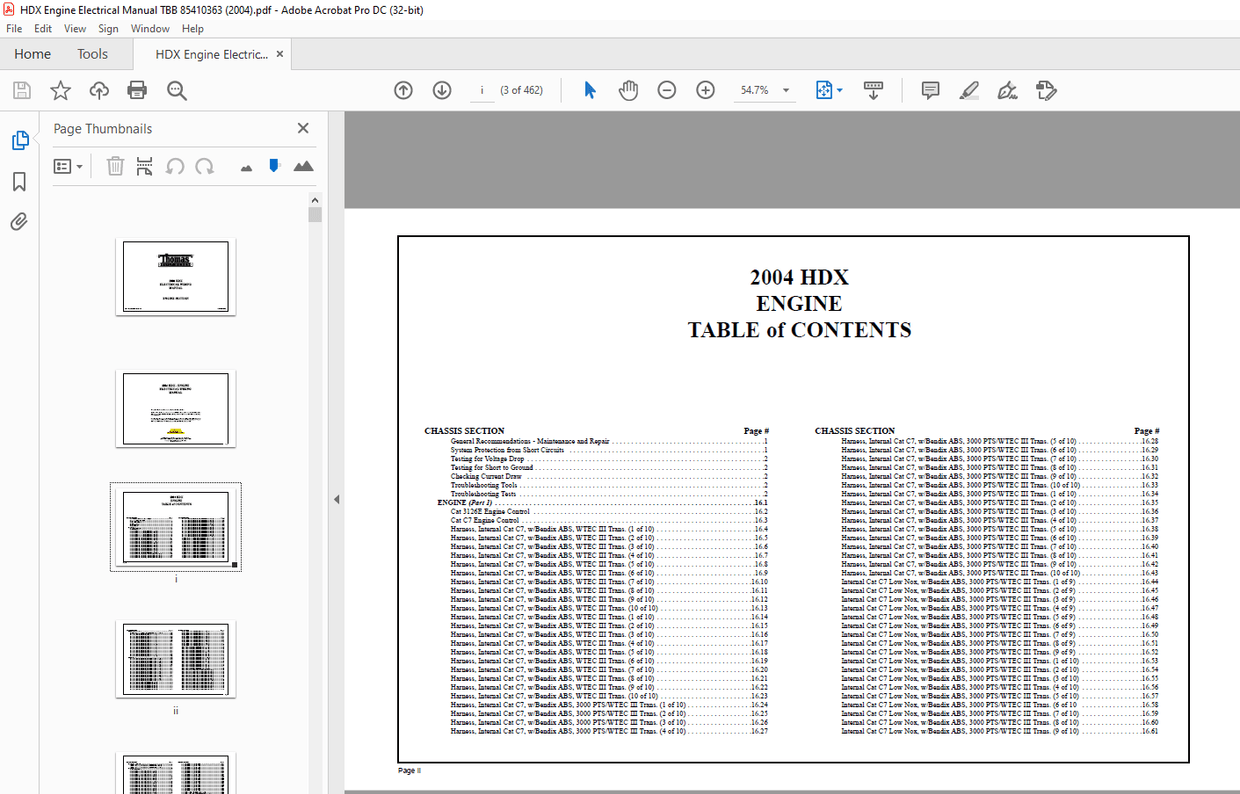Open the thumbnail options menu
Image resolution: width=1240 pixels, height=794 pixels.
[x=68, y=165]
